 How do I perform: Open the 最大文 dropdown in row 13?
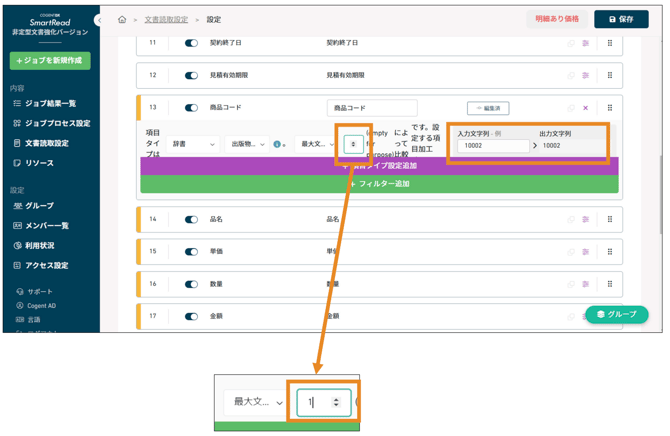click(316, 144)
